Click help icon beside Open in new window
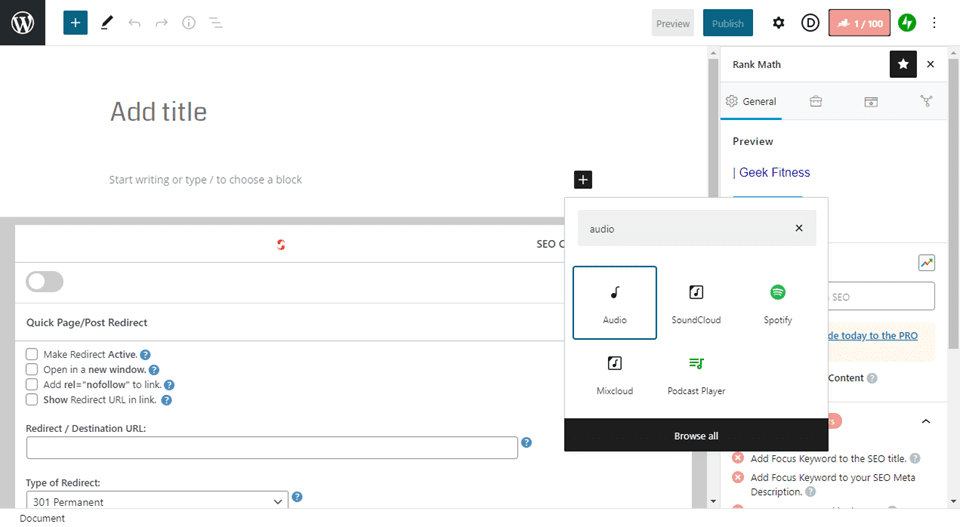 (154, 370)
